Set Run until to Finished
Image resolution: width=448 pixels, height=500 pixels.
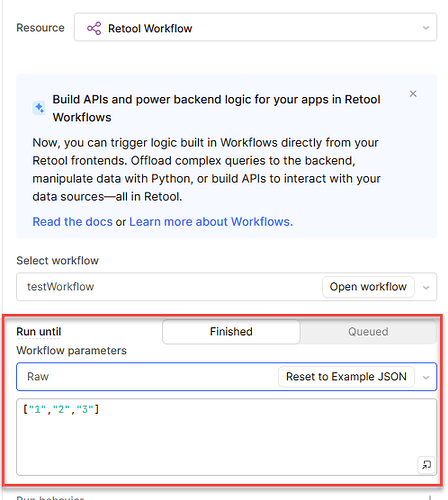tap(231, 332)
